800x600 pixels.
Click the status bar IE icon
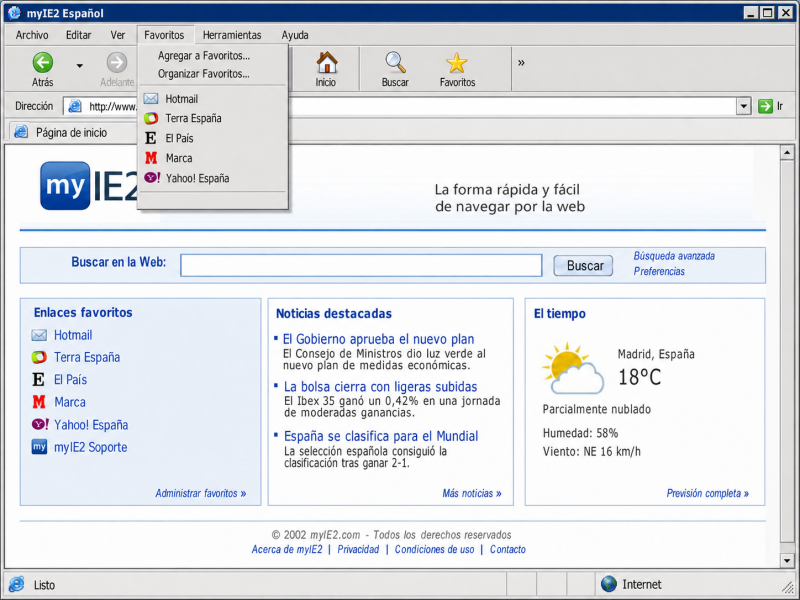[x=16, y=584]
